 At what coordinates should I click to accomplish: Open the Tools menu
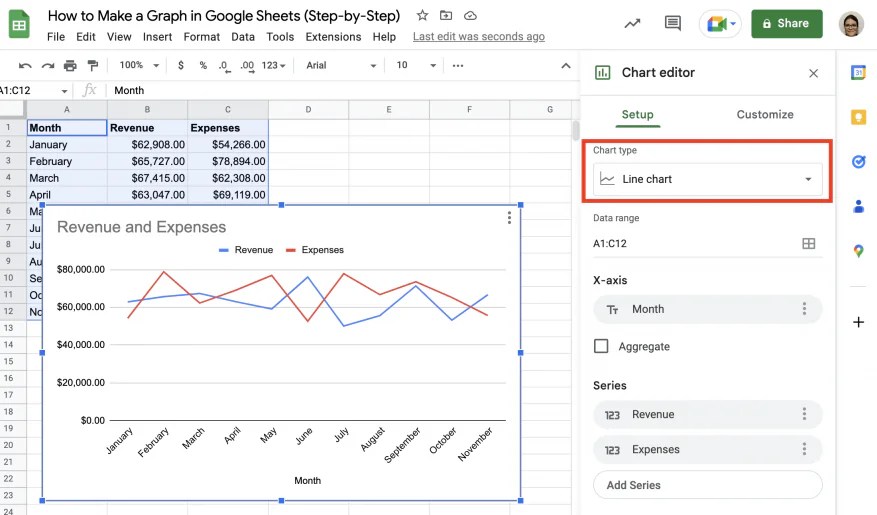tap(280, 37)
